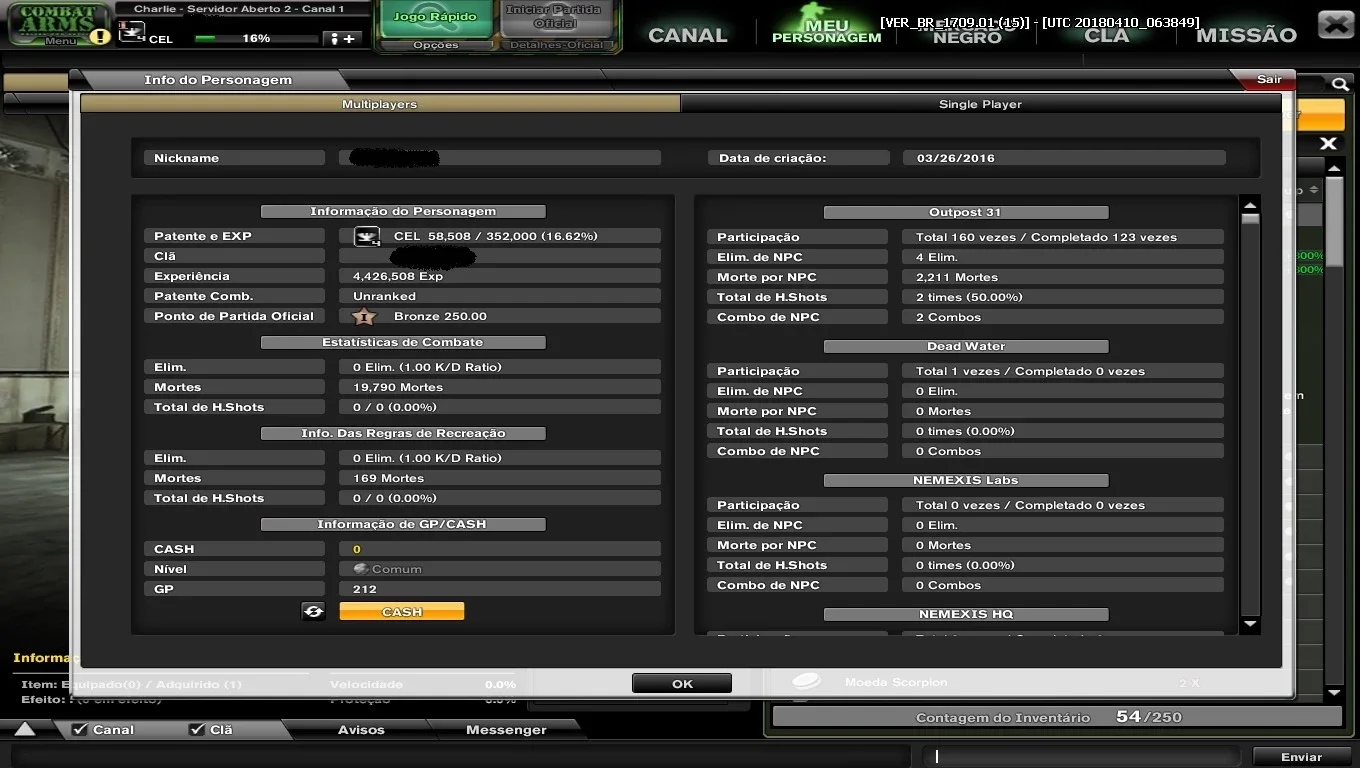Click the yellow exclamation alert icon
The height and width of the screenshot is (768, 1360).
coord(100,37)
